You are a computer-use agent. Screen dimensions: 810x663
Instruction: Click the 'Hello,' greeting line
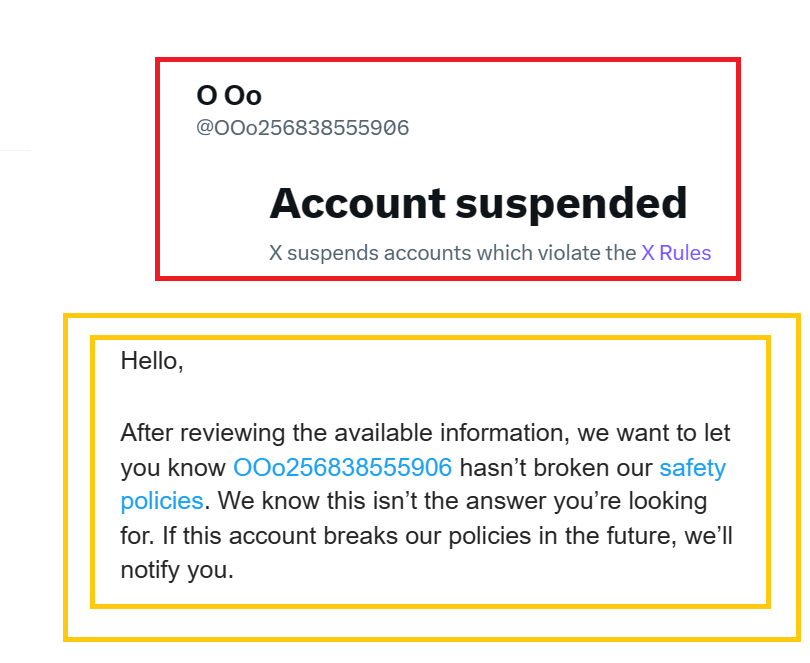point(152,361)
